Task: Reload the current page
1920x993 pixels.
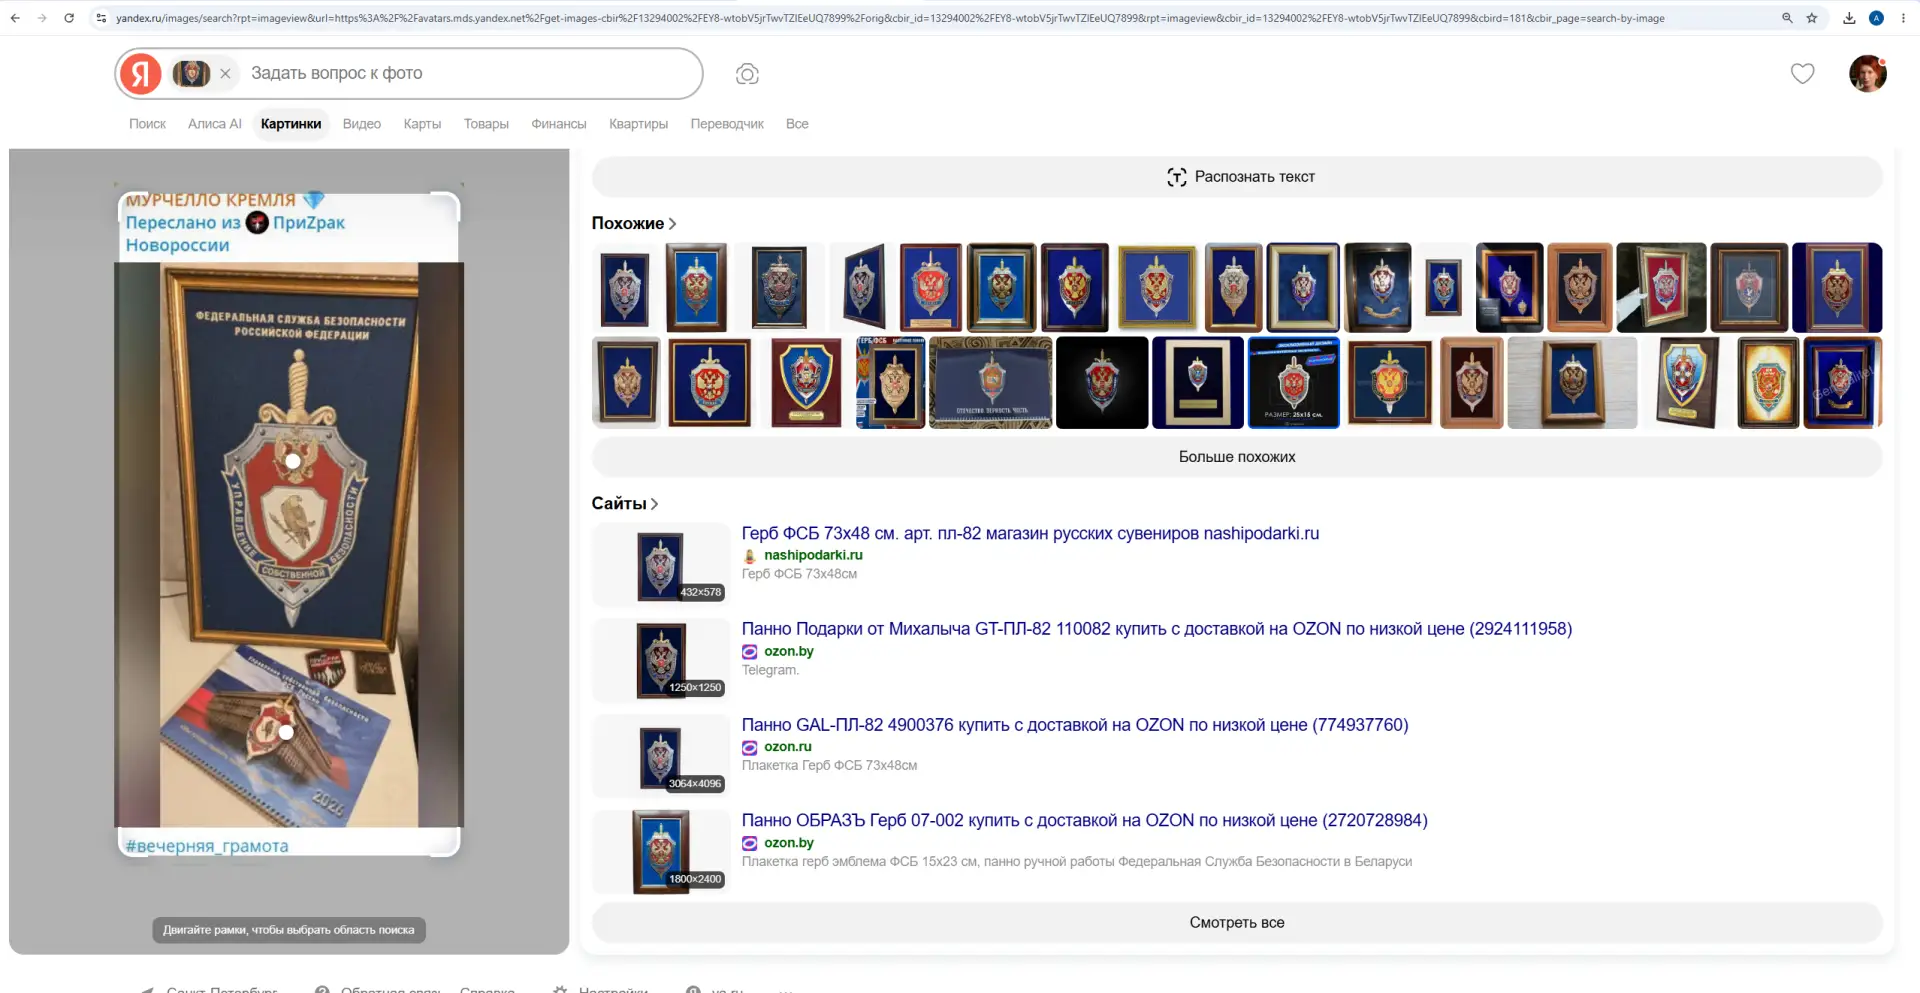Action: tap(69, 18)
